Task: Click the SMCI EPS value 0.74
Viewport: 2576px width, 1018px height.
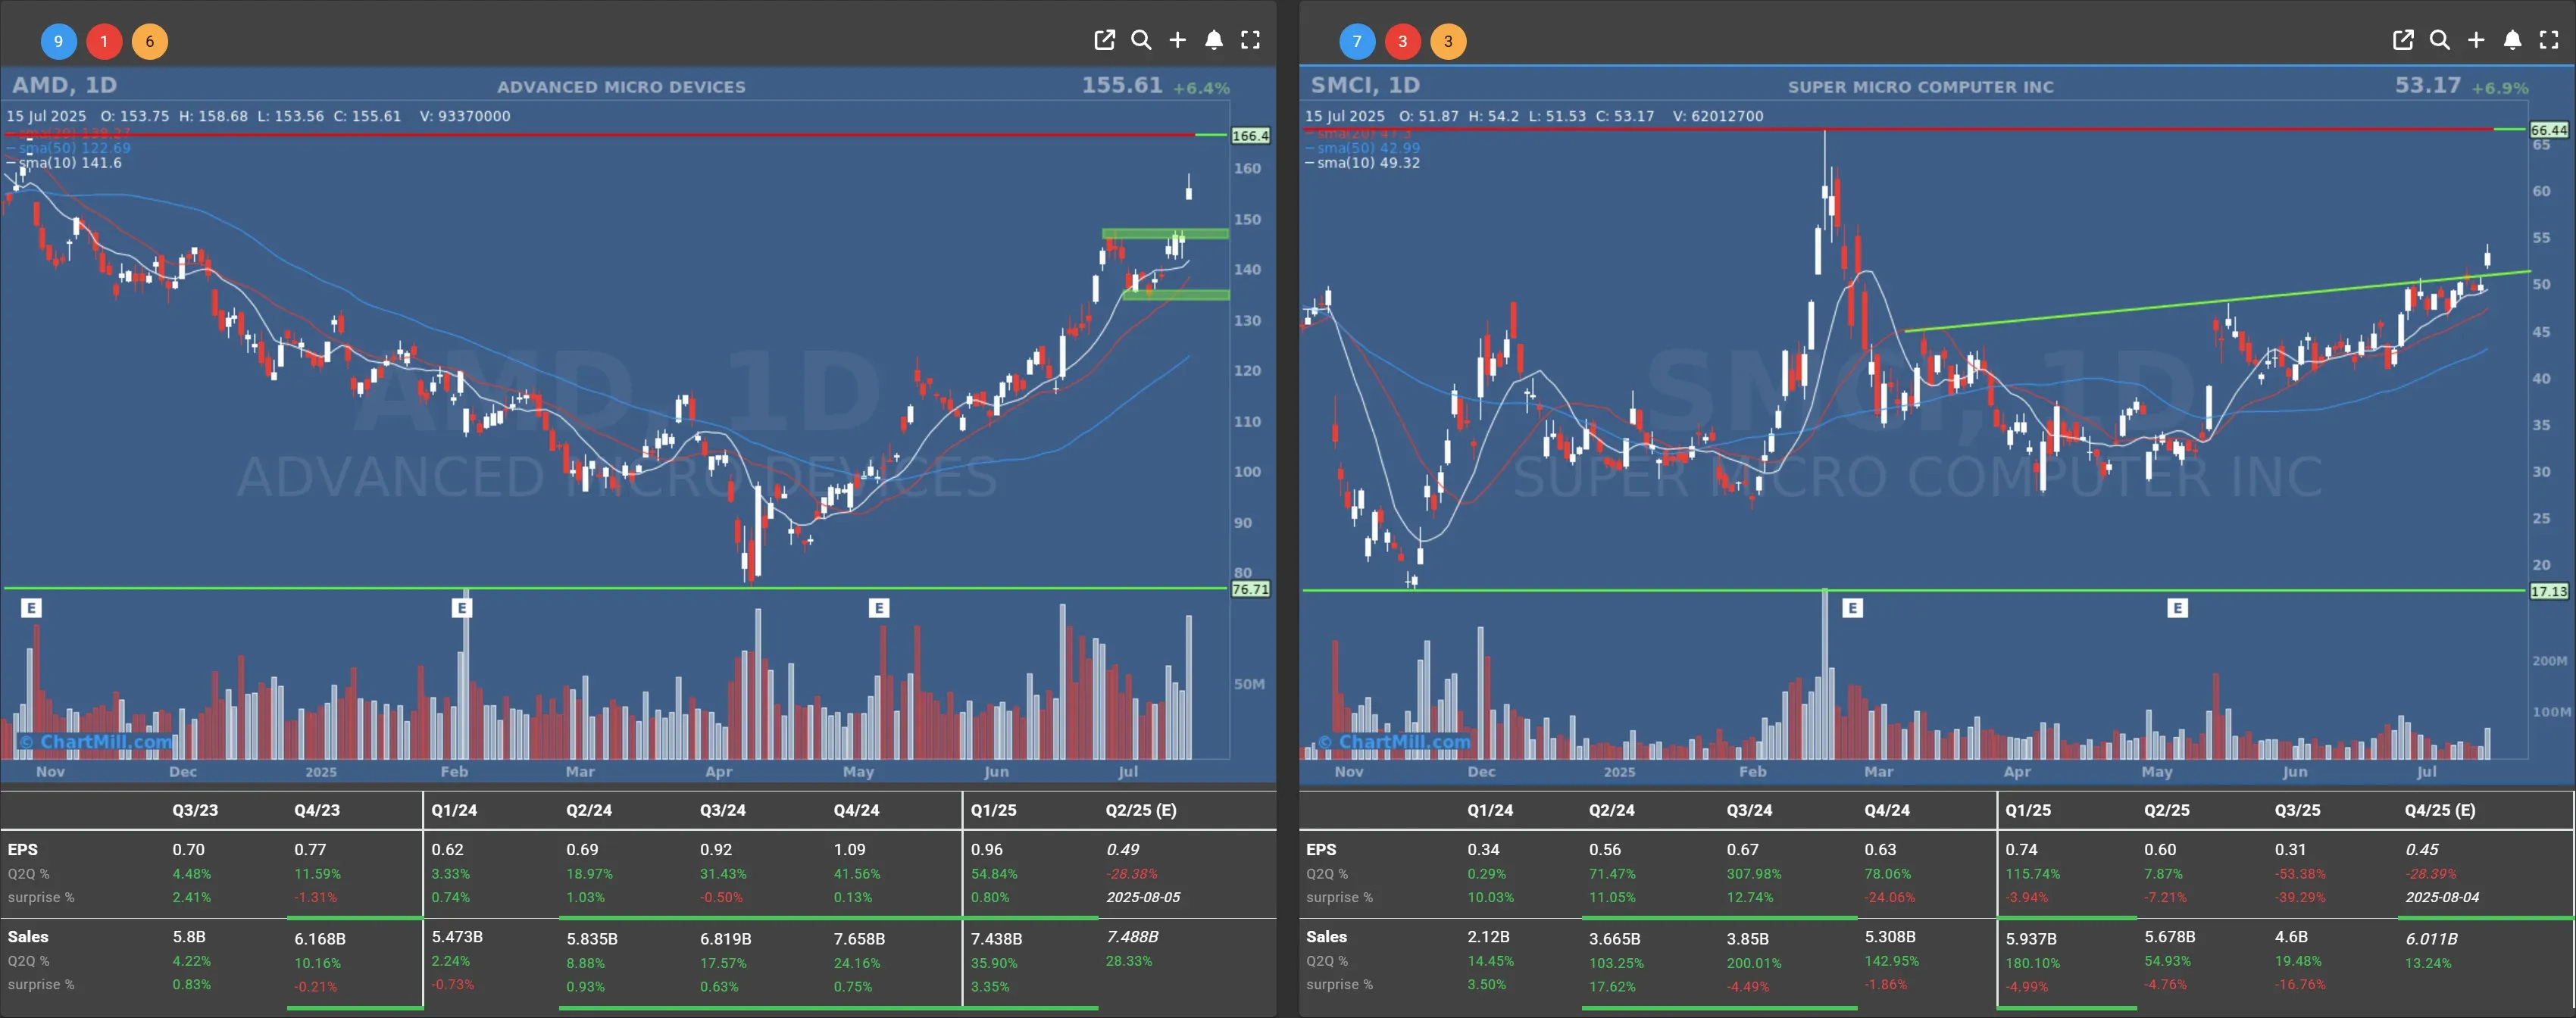Action: tap(2021, 849)
